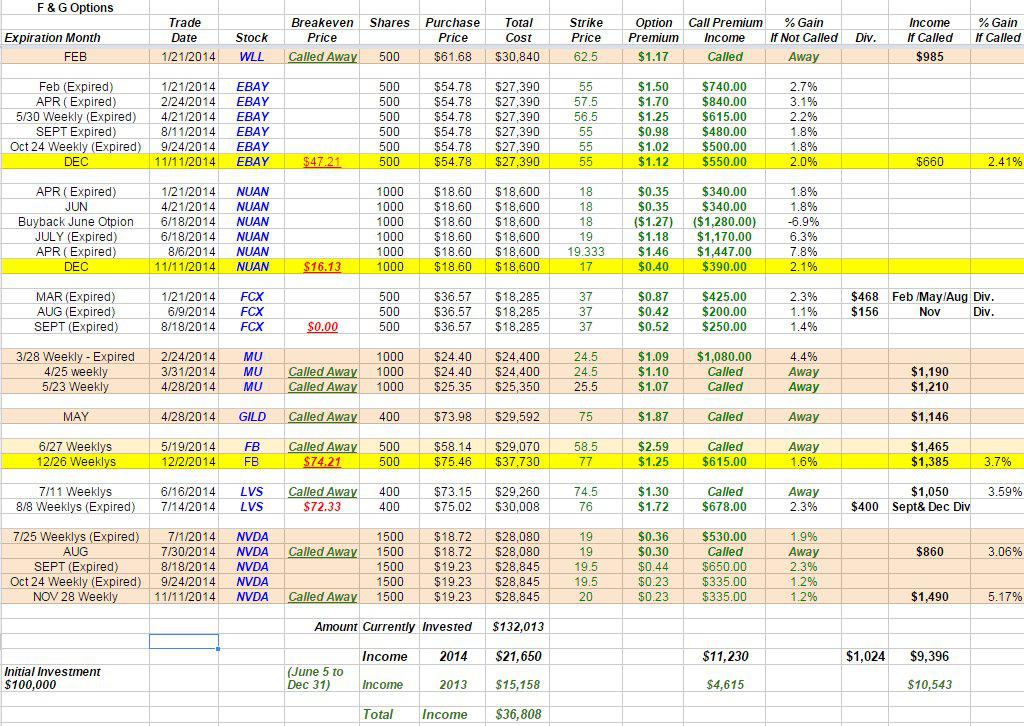
Task: Select the $1,146 GILD income cell
Action: 929,417
